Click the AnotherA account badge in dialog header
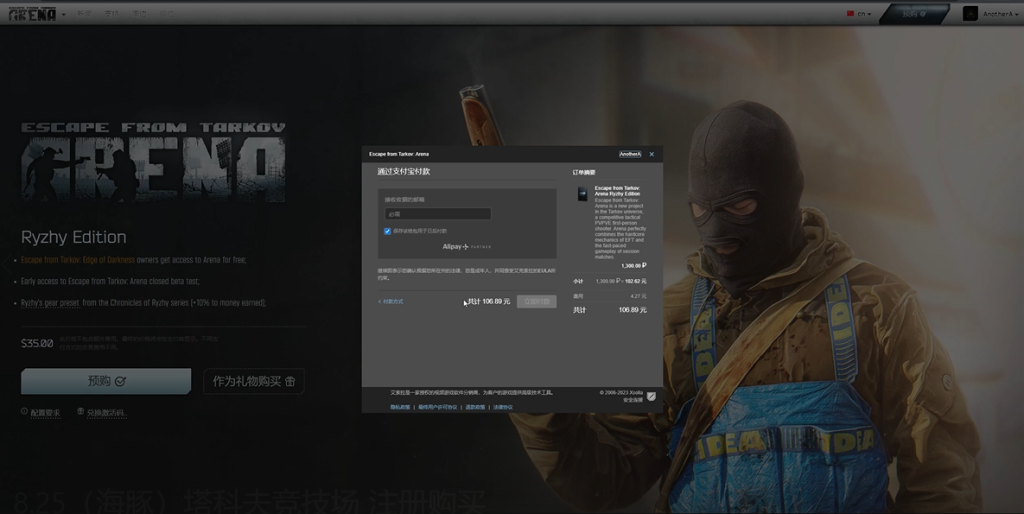Viewport: 1024px width, 514px height. [630, 154]
